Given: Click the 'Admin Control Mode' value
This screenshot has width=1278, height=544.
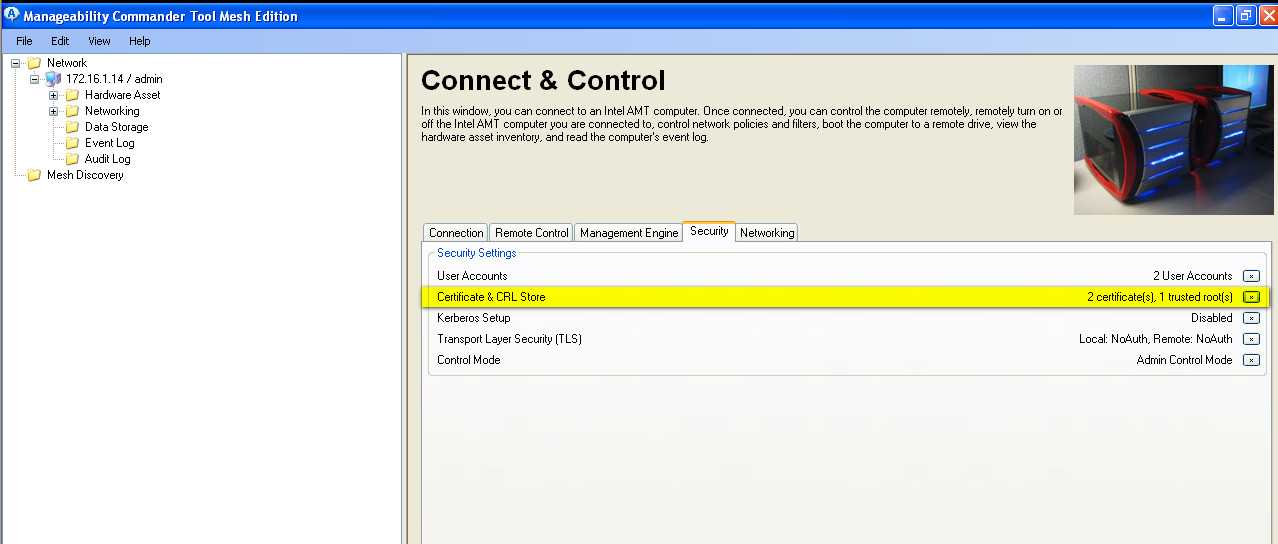Looking at the screenshot, I should (1185, 360).
